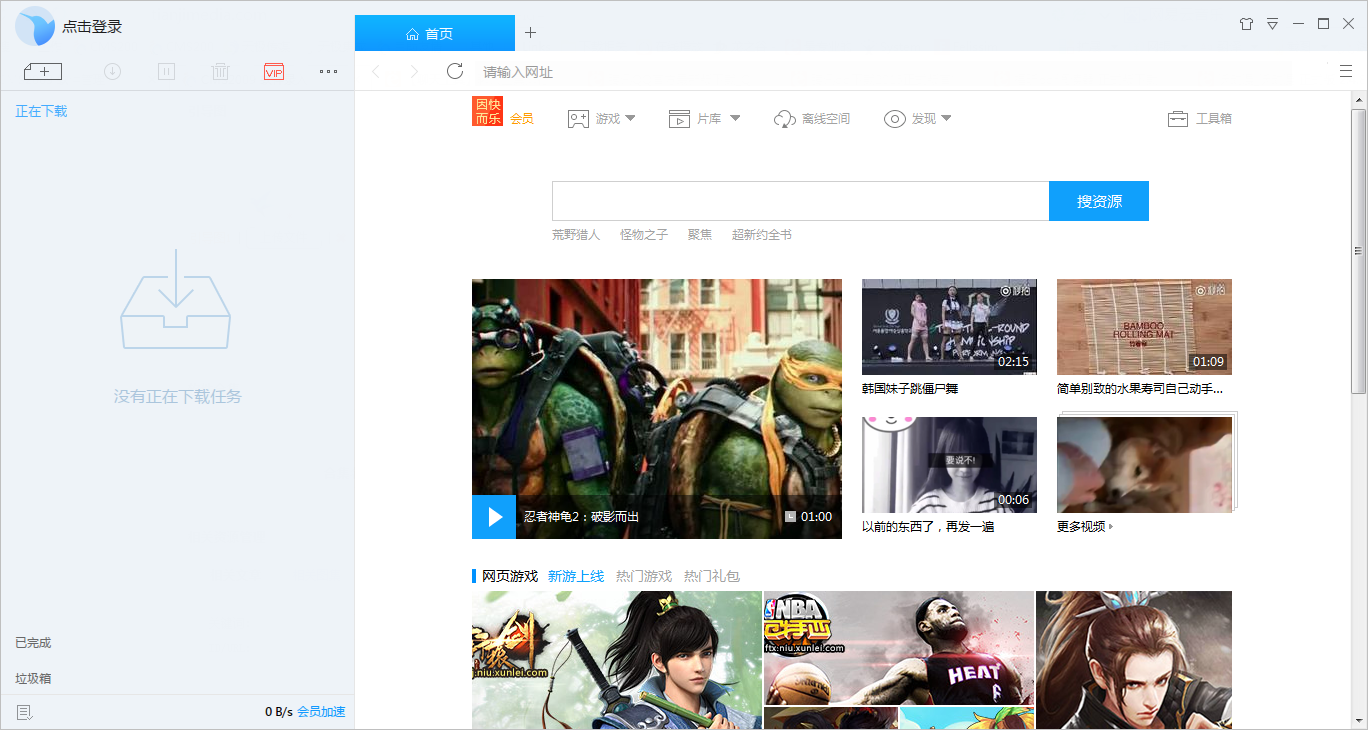The height and width of the screenshot is (730, 1368).
Task: Open the 会员 link in navigation
Action: click(x=522, y=118)
